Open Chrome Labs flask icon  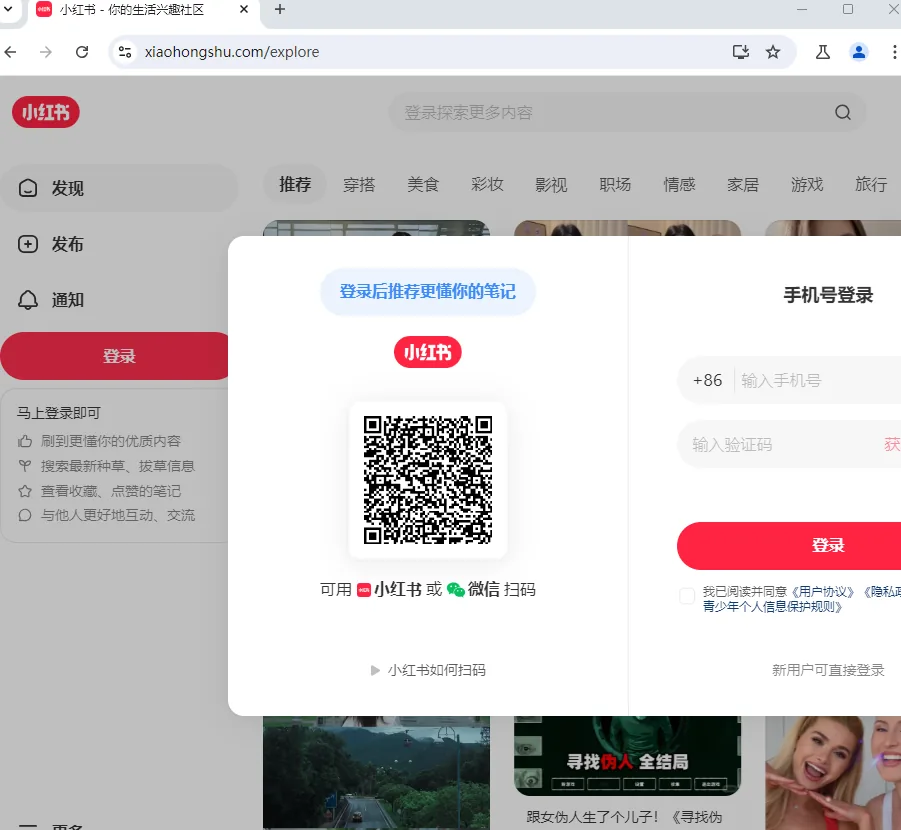[x=823, y=52]
